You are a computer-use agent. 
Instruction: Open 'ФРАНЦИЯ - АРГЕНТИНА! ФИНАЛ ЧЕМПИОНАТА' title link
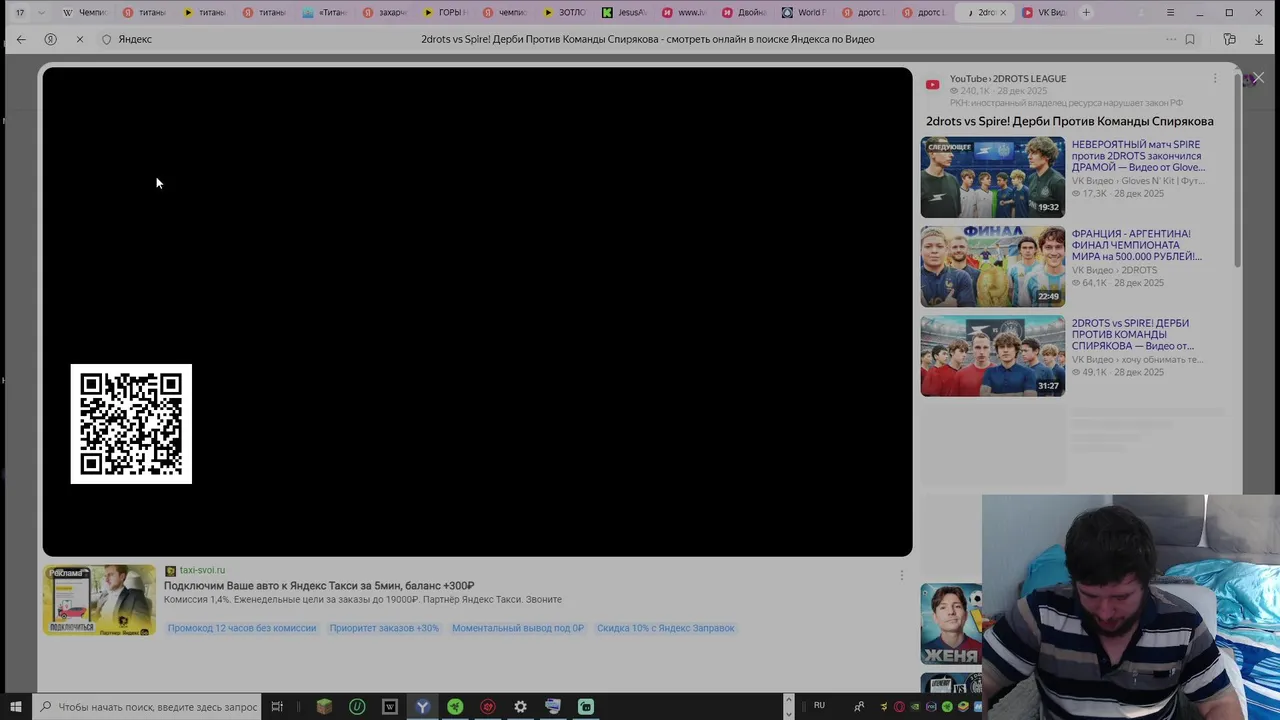[x=1136, y=245]
